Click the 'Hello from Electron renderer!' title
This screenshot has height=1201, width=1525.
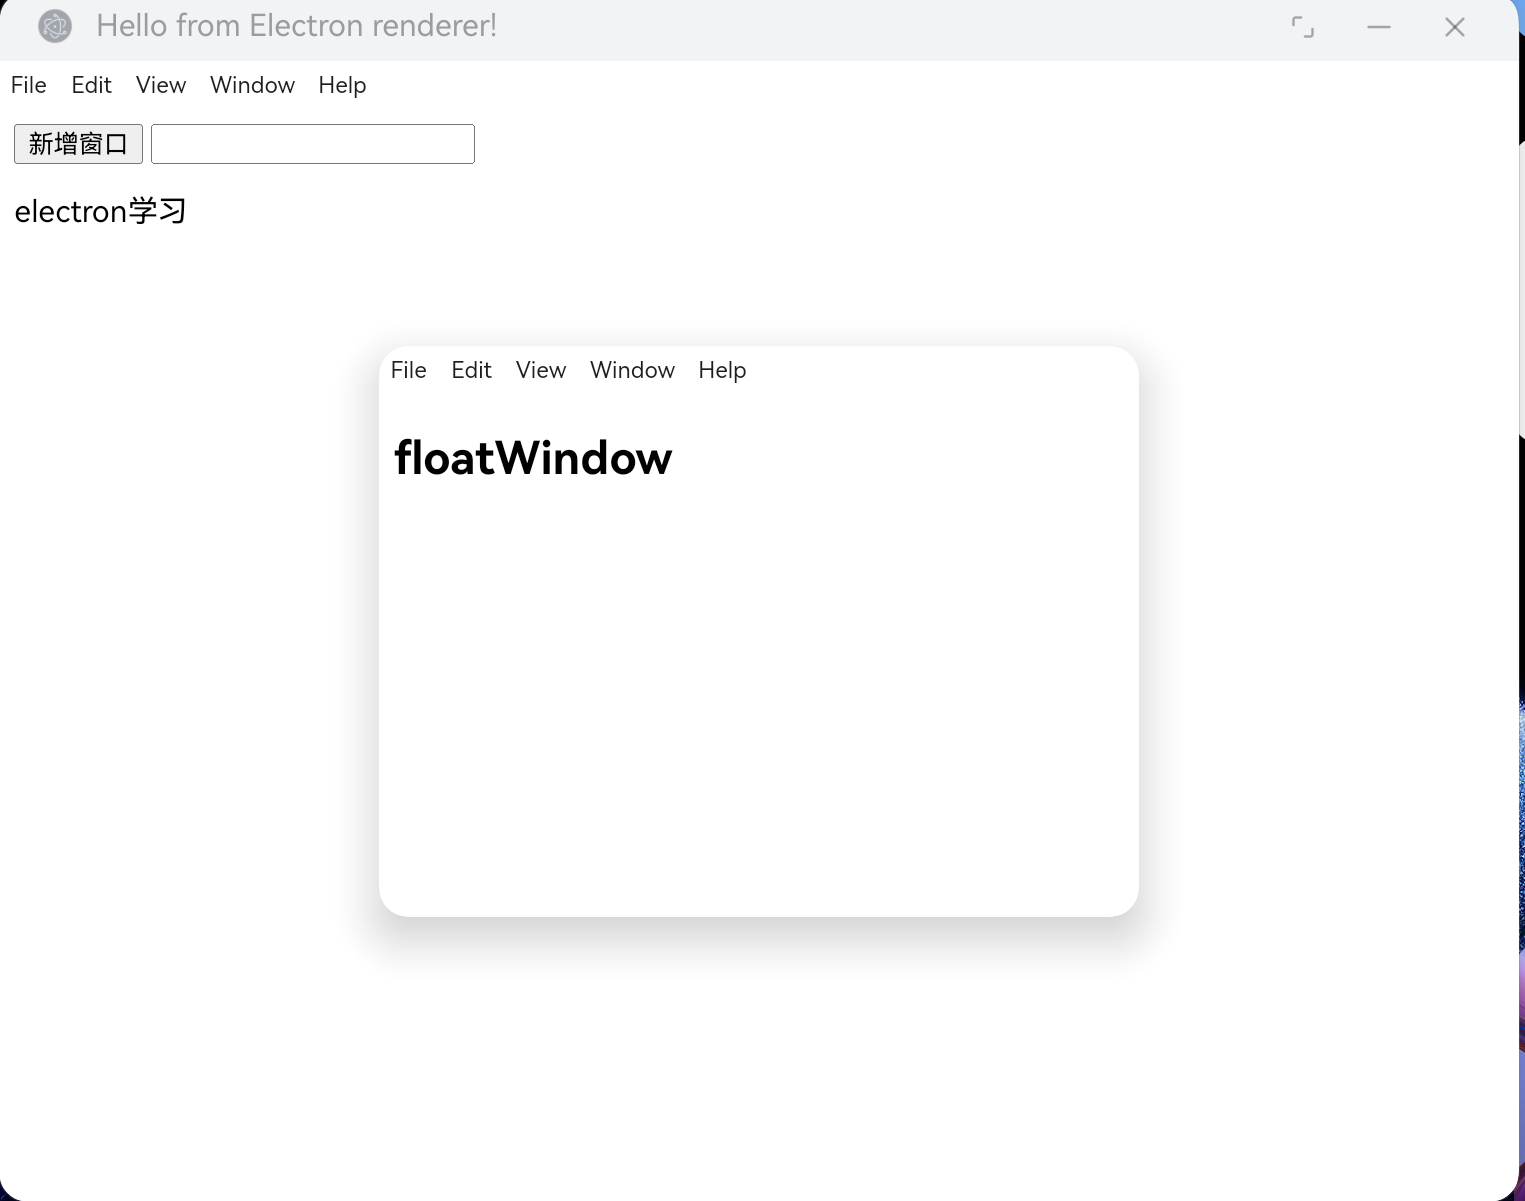297,26
